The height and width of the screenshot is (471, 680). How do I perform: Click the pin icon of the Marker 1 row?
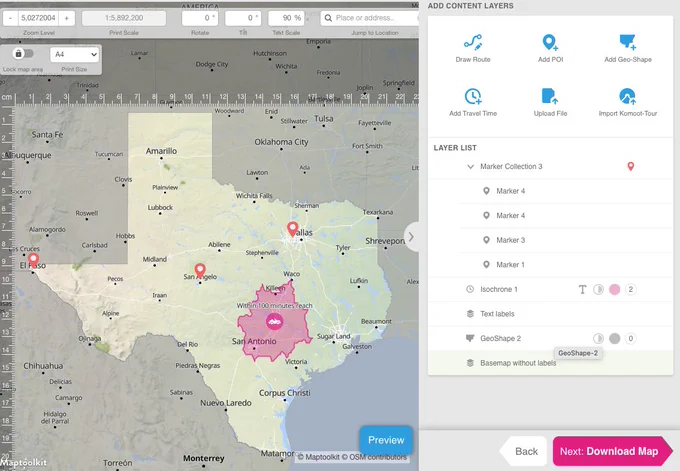486,265
